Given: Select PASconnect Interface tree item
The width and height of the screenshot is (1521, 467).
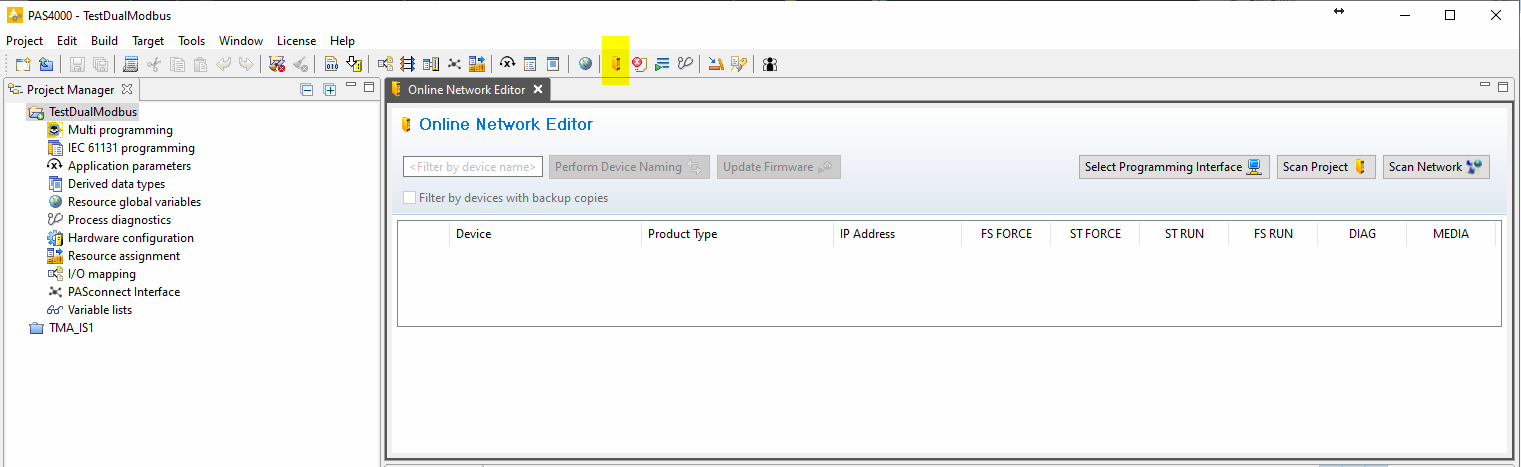Looking at the screenshot, I should (x=124, y=292).
